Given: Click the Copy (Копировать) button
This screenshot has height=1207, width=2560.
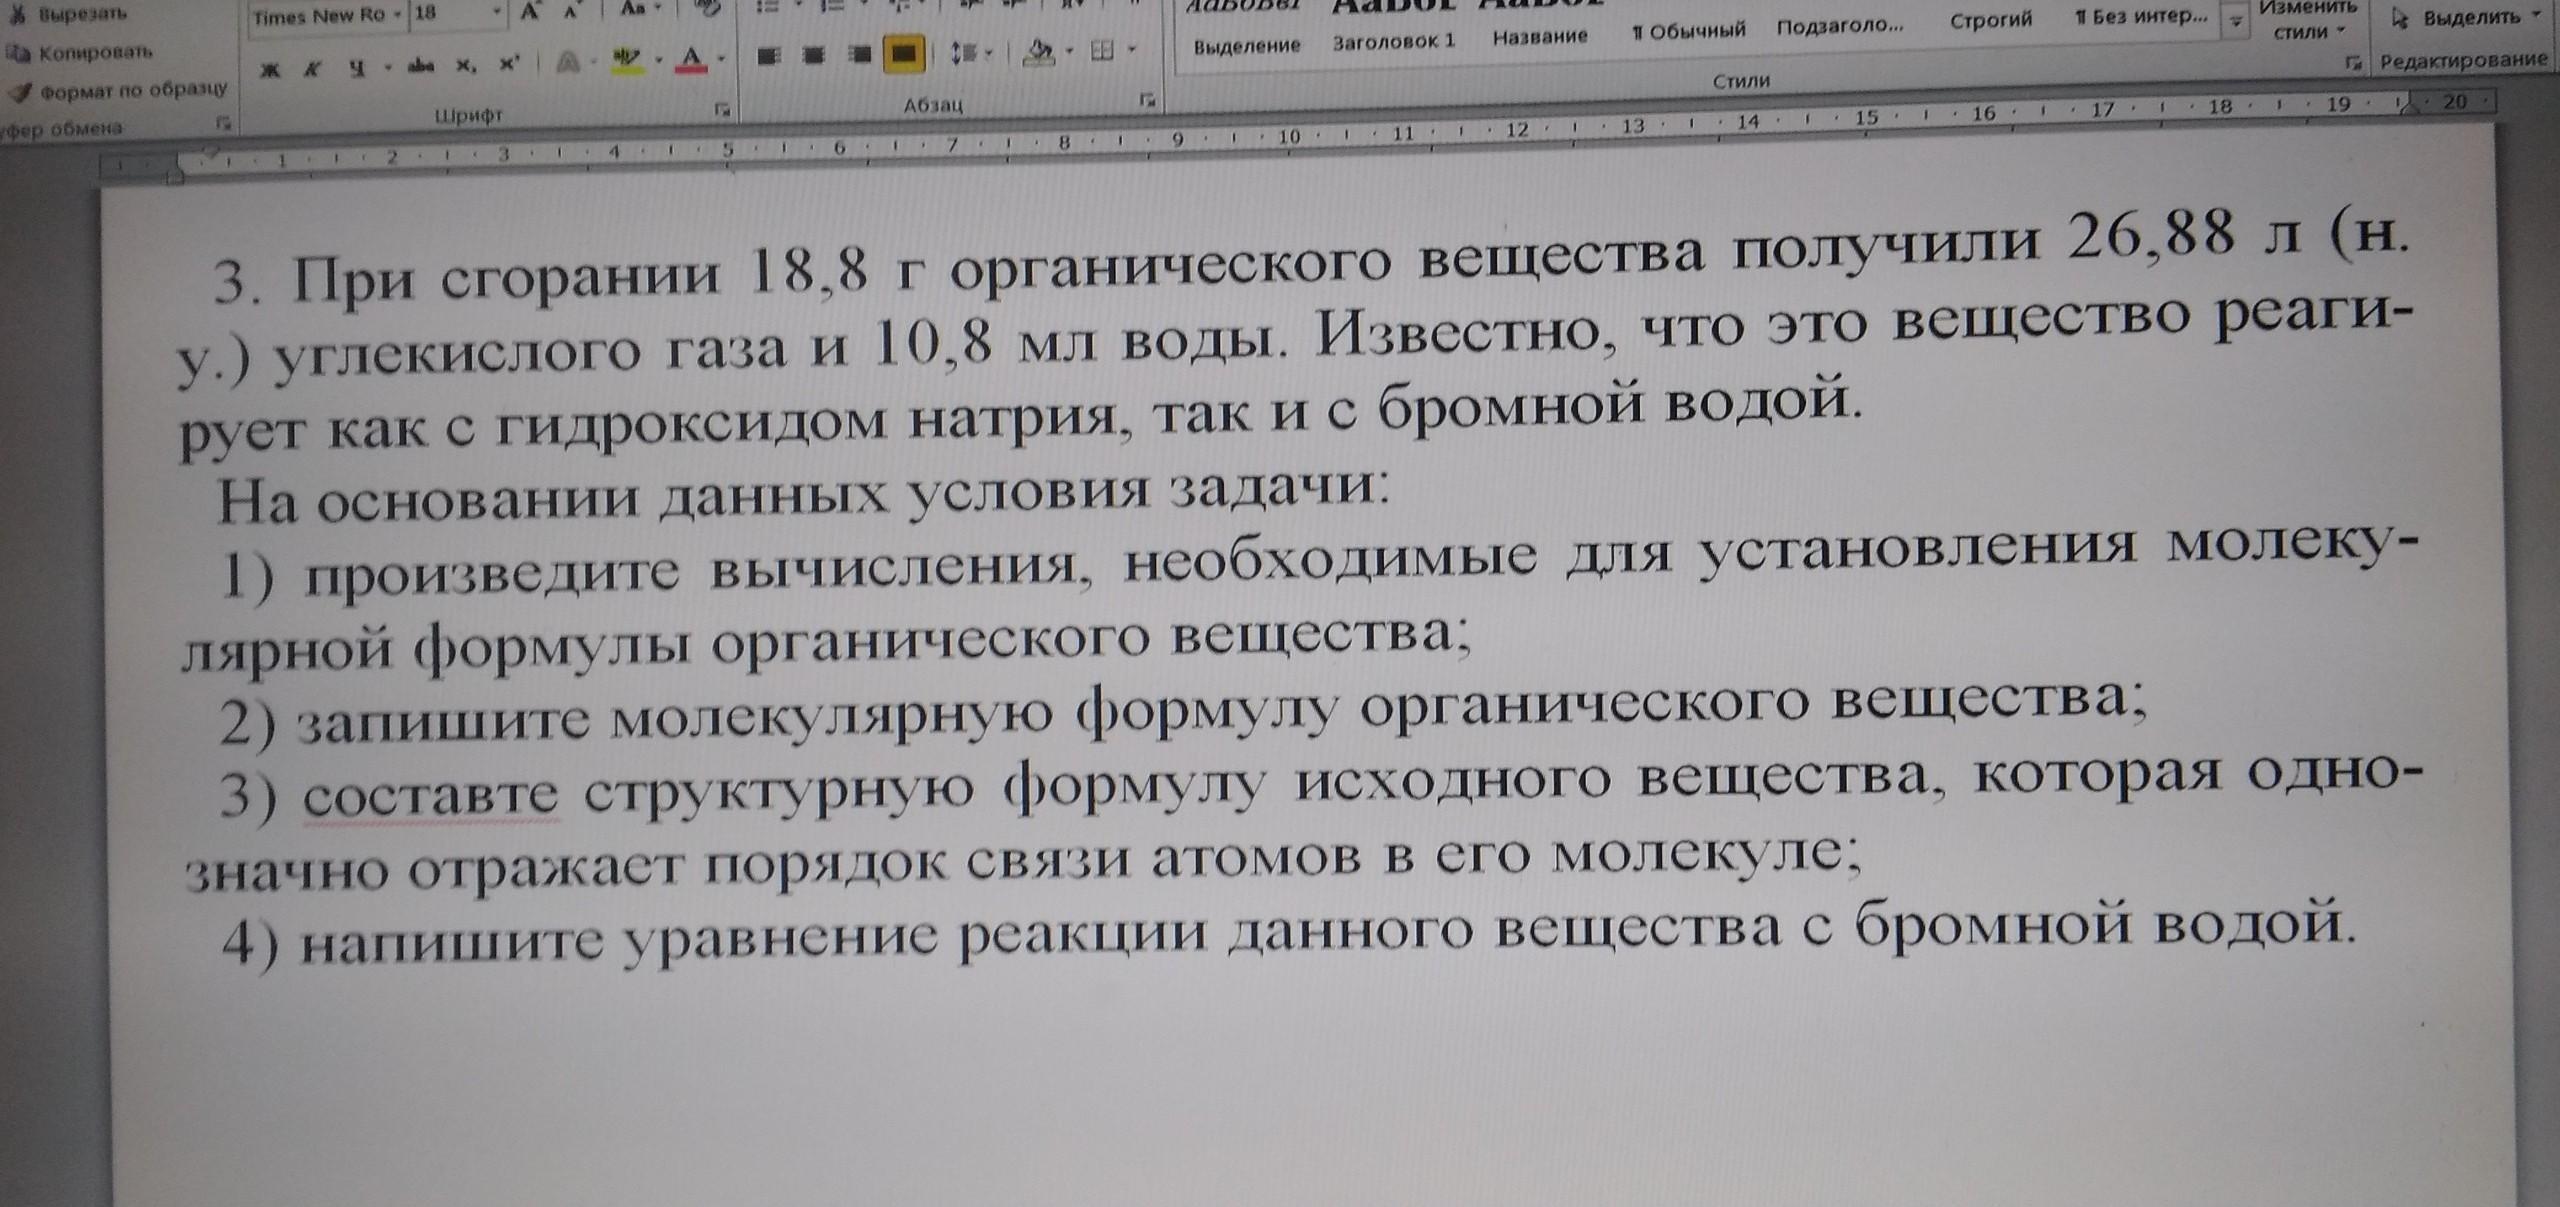Looking at the screenshot, I should click(94, 52).
